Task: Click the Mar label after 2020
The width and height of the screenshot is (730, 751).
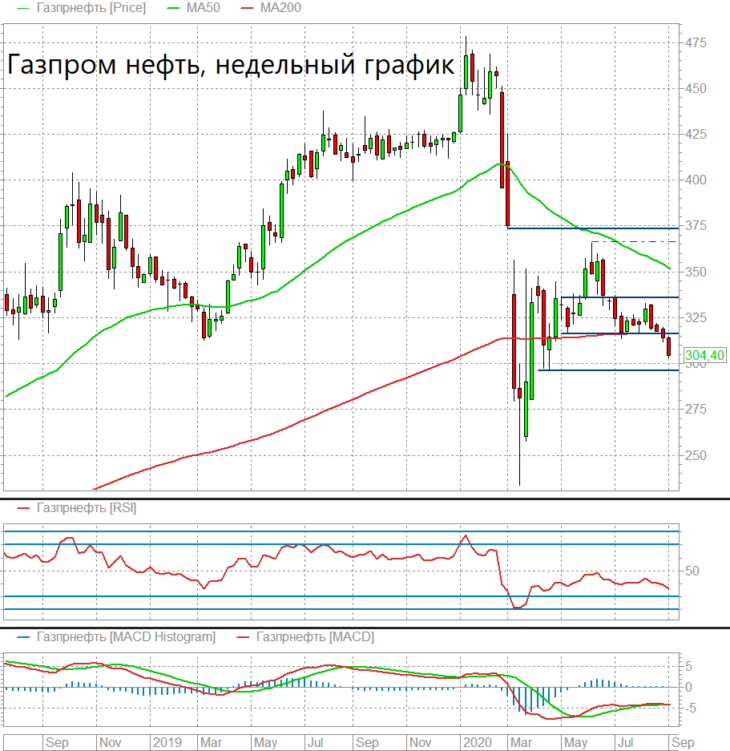Action: pyautogui.click(x=521, y=742)
